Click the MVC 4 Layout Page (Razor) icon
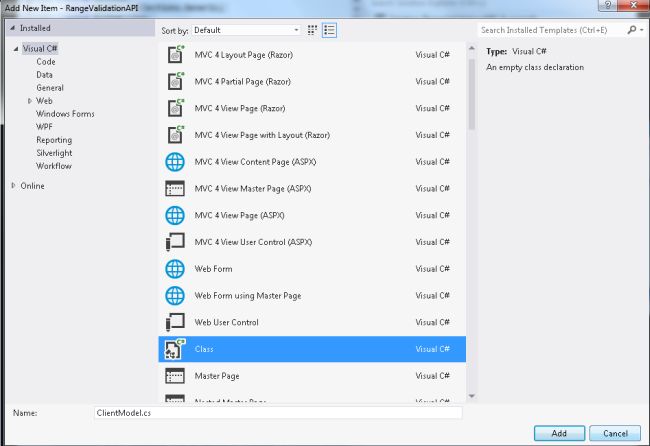 point(175,54)
